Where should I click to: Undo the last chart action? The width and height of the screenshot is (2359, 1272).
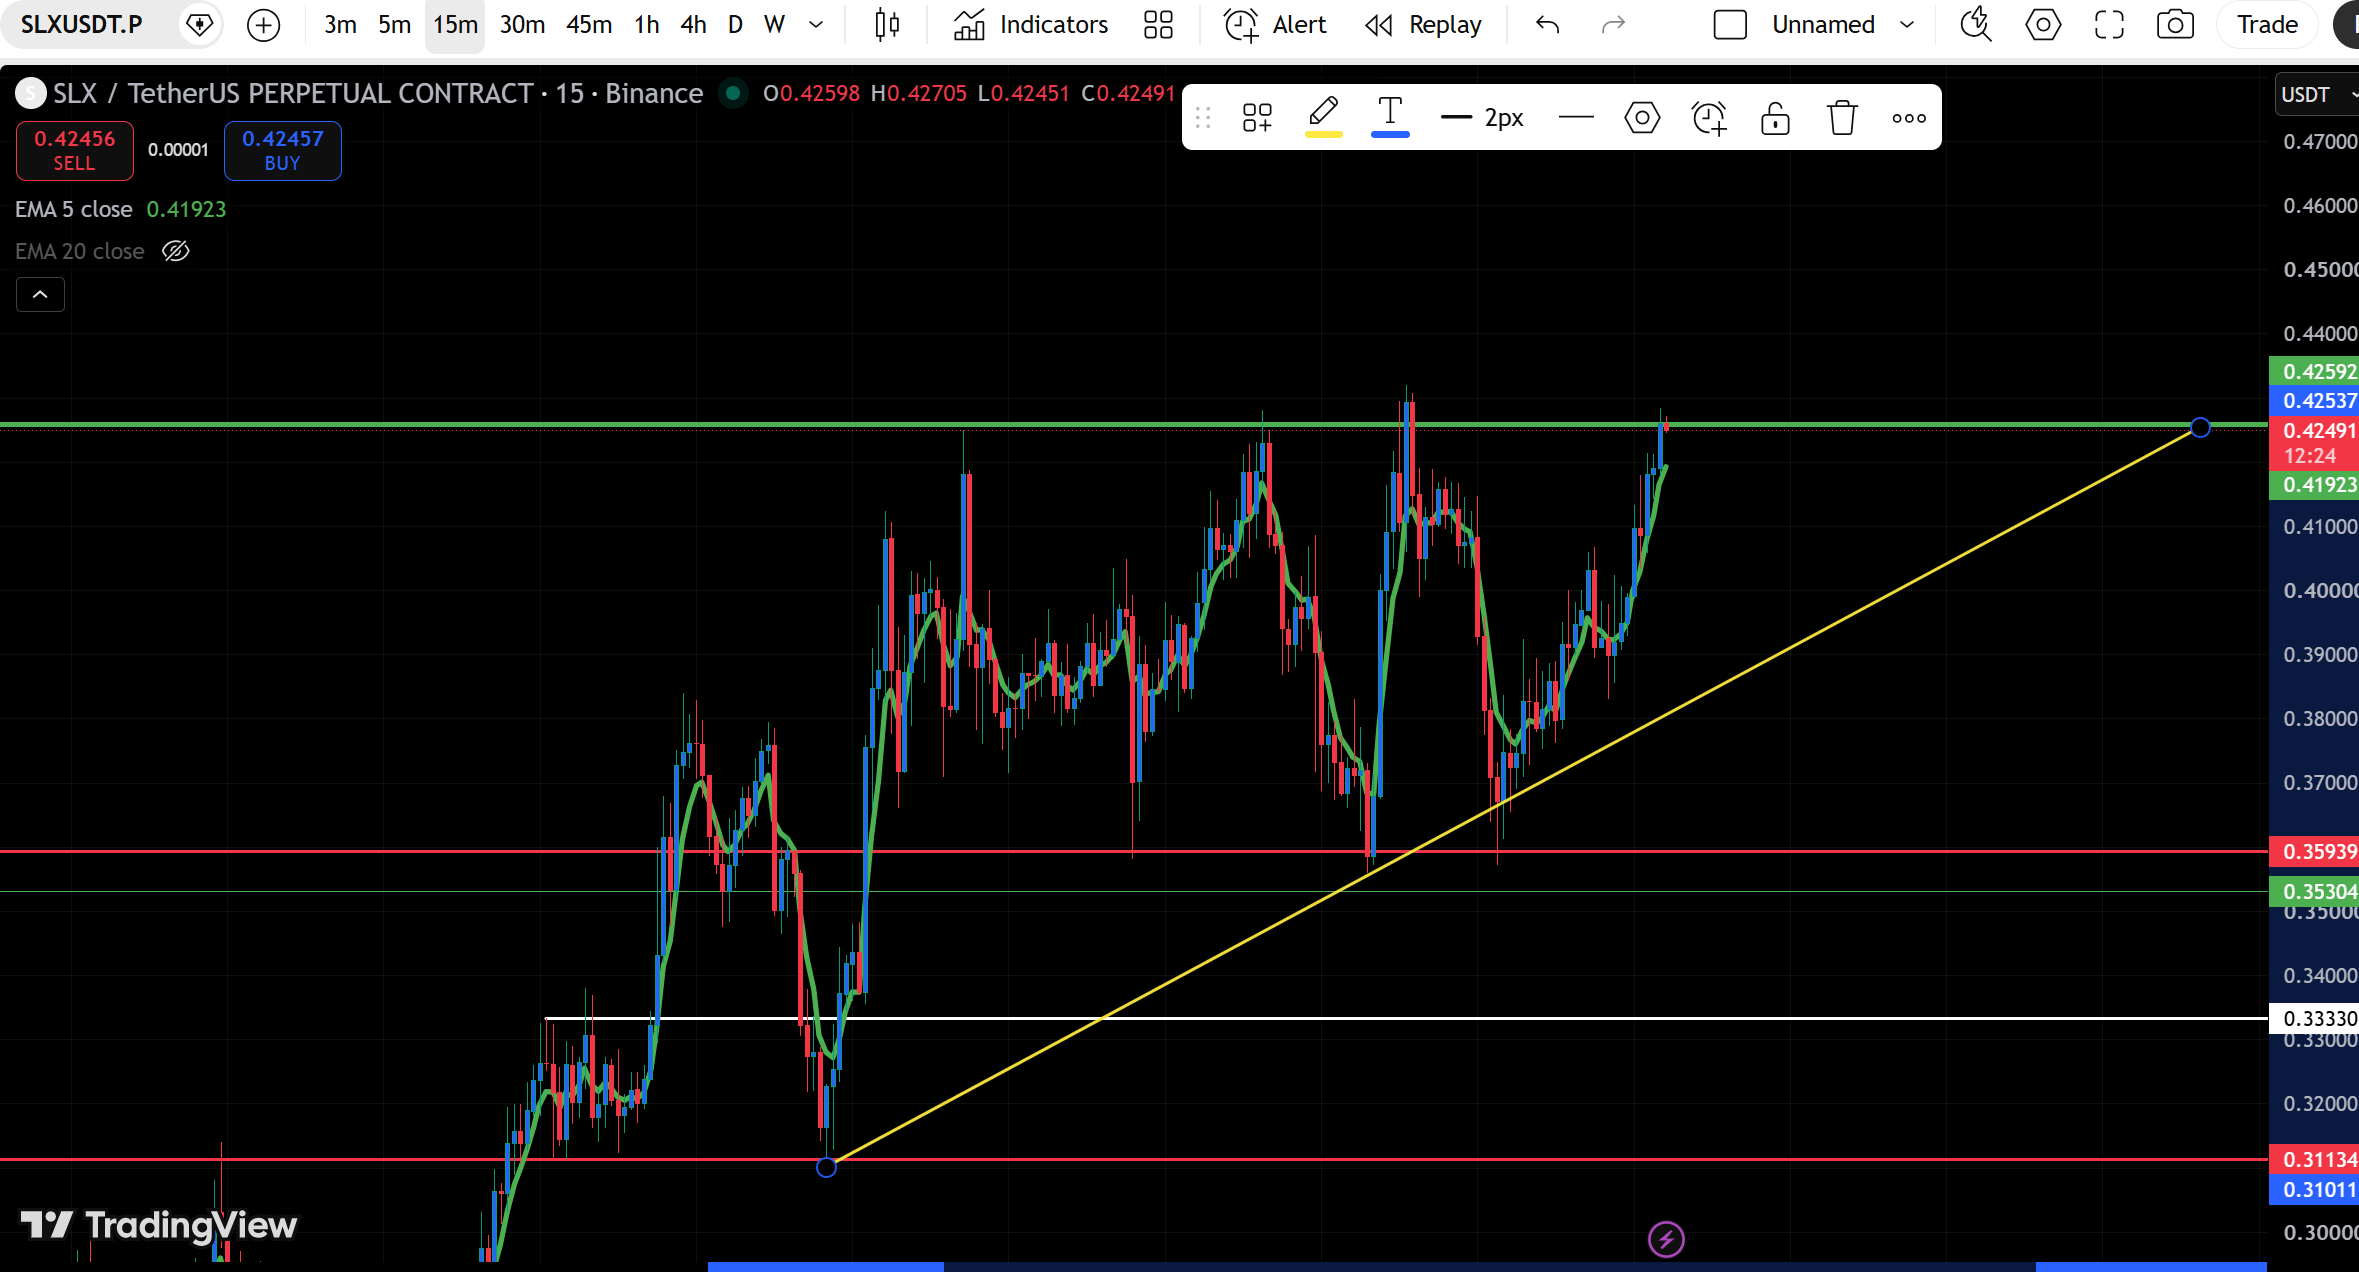pos(1547,25)
